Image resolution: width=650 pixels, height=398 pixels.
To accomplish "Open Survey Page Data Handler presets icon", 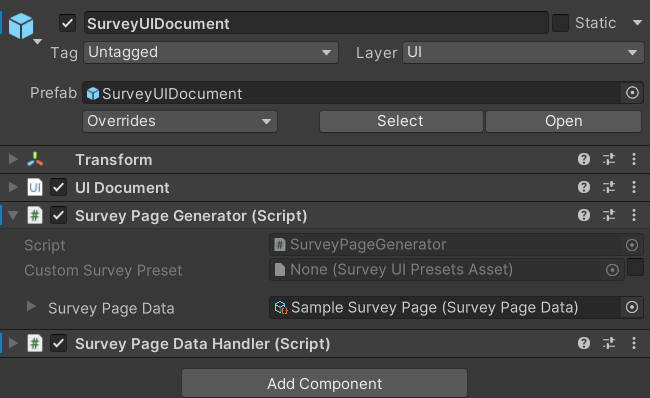I will pos(609,343).
